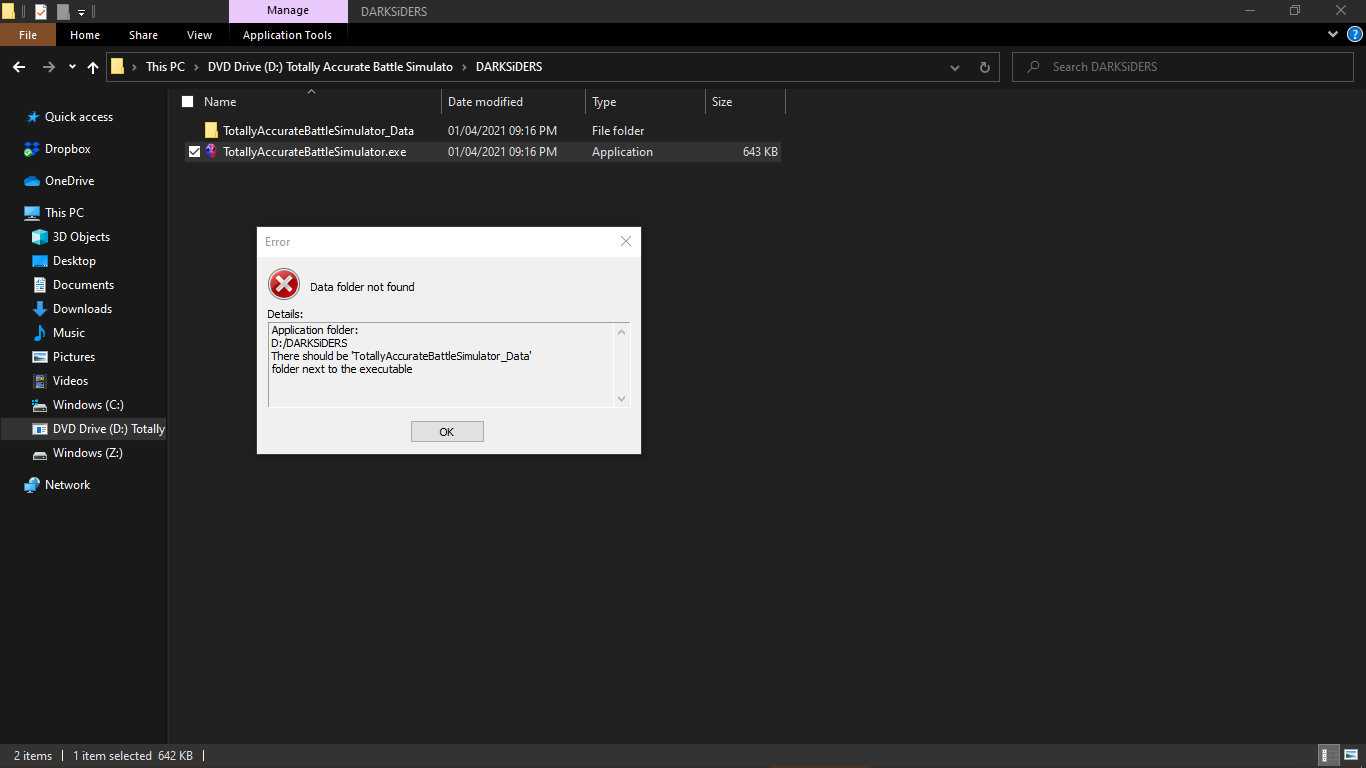The width and height of the screenshot is (1366, 768).
Task: Click the Dropbox icon in sidebar
Action: coord(32,149)
